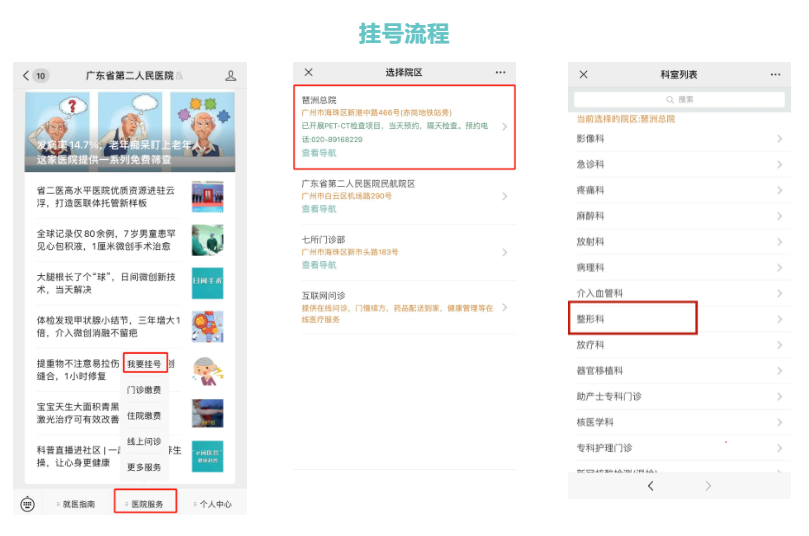Open 器官移植科 department
Viewport: 809px width, 536px height.
pyautogui.click(x=680, y=371)
